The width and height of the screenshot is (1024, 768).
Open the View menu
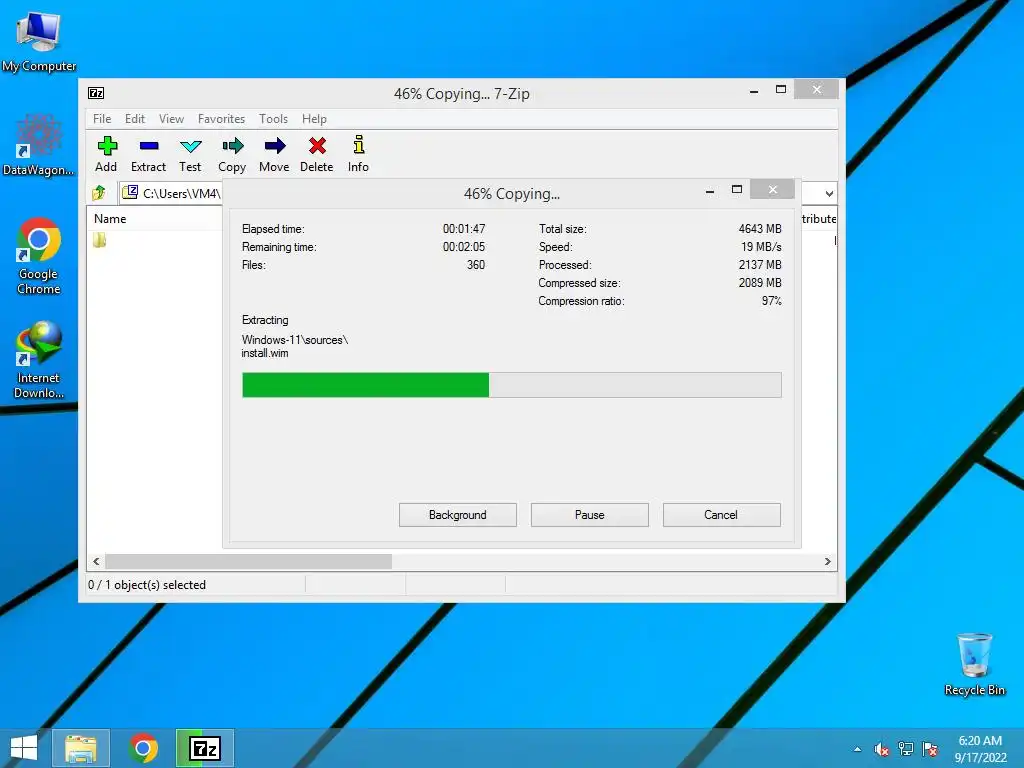coord(171,119)
